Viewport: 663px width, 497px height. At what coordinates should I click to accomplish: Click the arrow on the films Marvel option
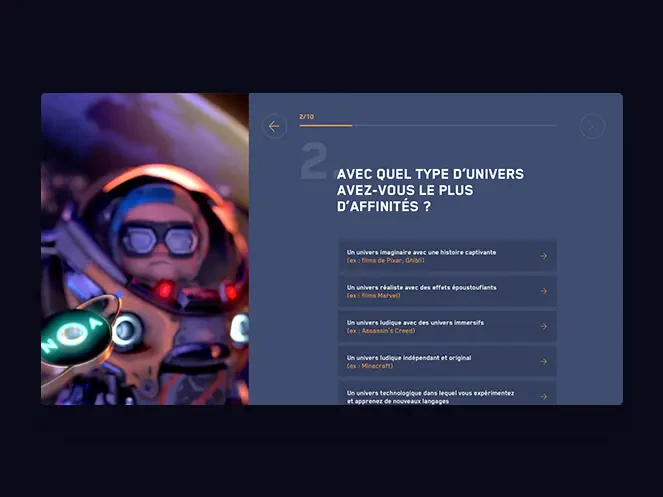(x=543, y=291)
